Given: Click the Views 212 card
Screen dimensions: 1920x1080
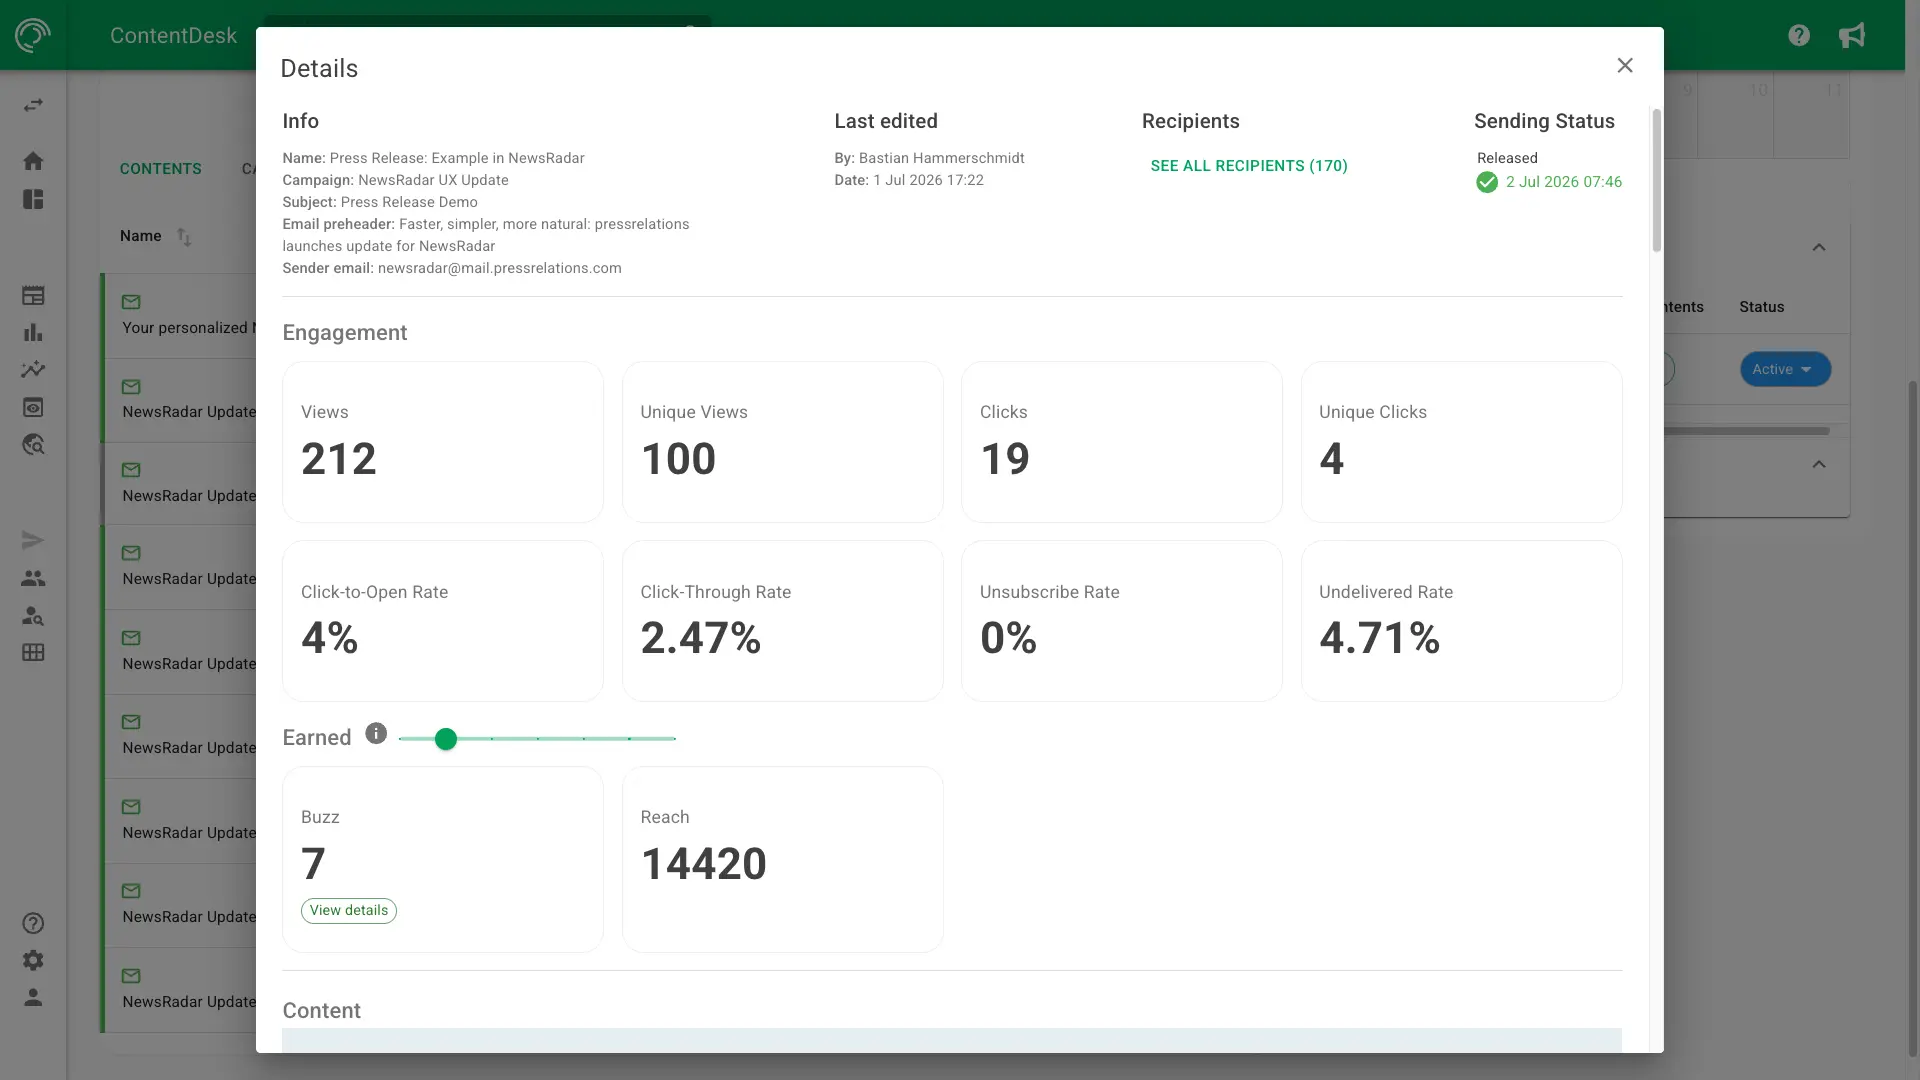Looking at the screenshot, I should pyautogui.click(x=443, y=442).
